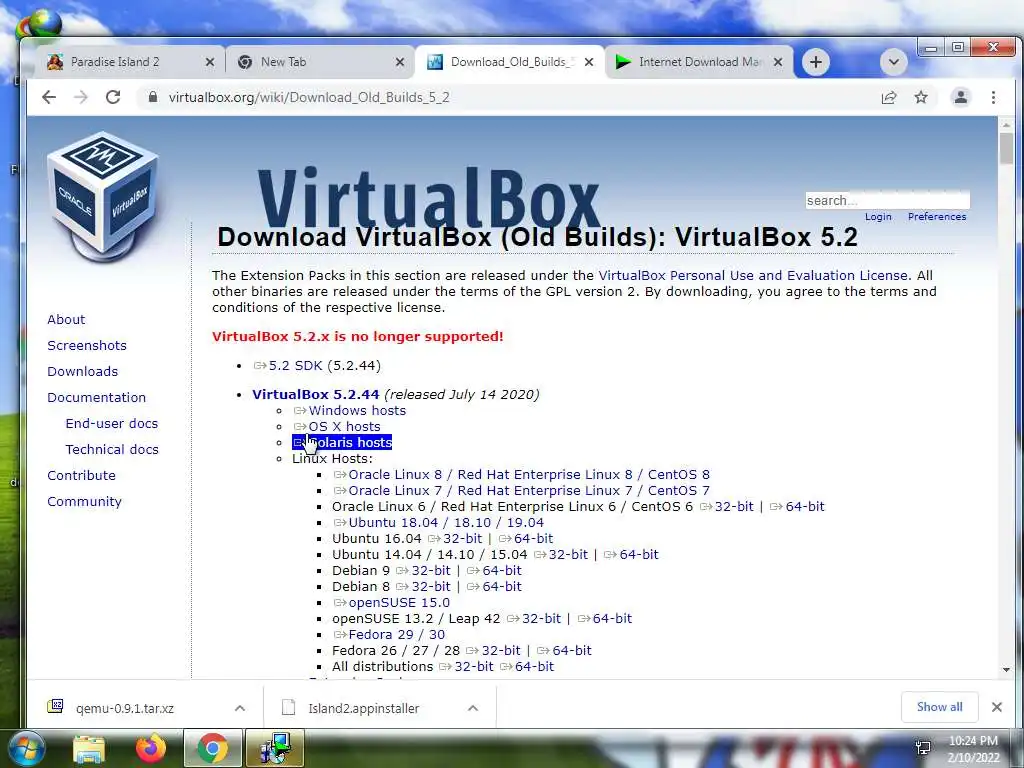Viewport: 1024px width, 768px height.
Task: Download Oracle Linux 6 32-bit package
Action: point(726,507)
